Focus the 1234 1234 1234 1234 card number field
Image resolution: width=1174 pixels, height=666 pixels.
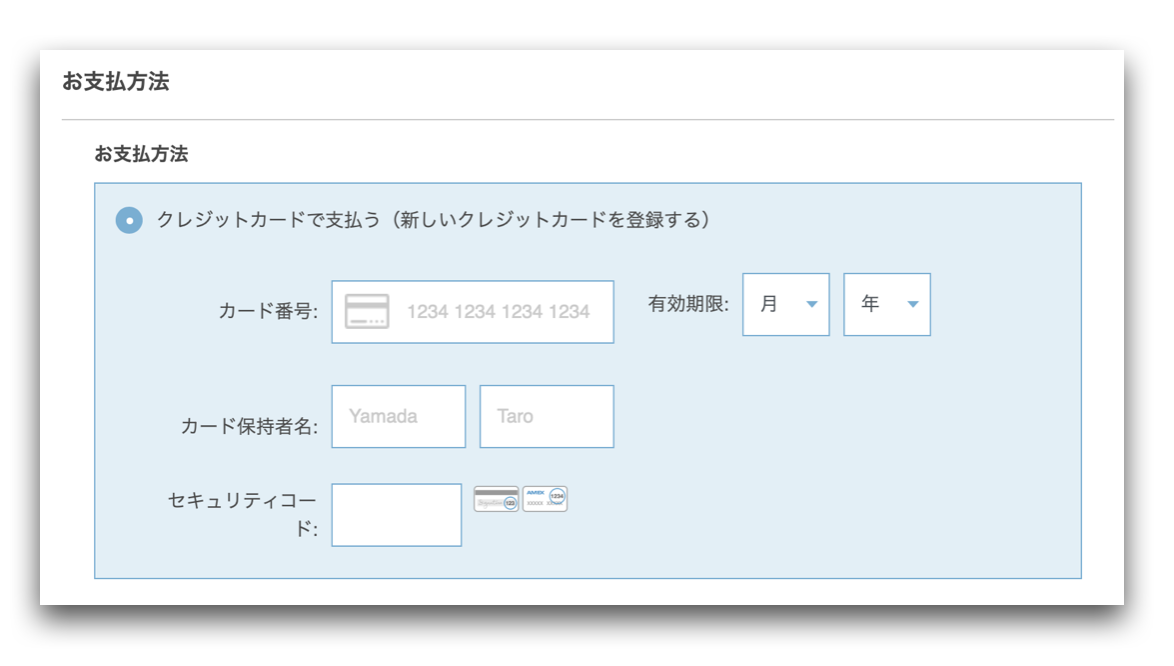point(472,312)
